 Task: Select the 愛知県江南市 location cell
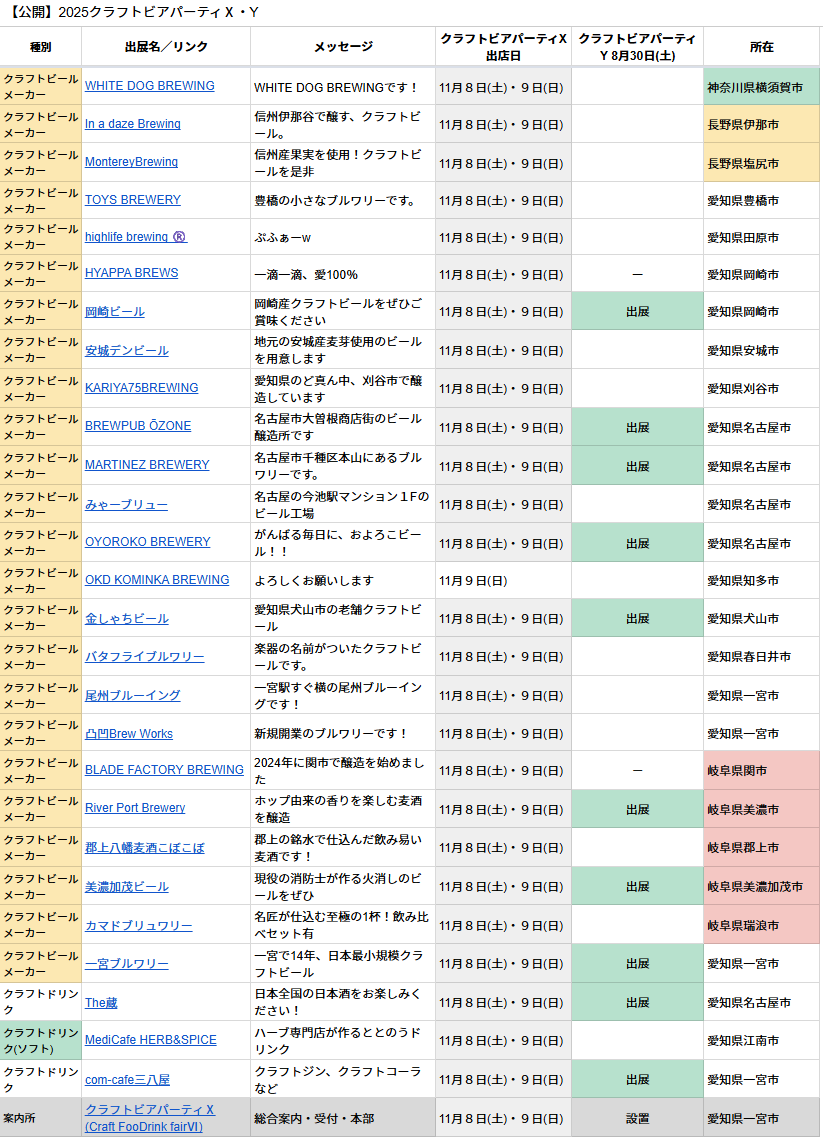761,1041
